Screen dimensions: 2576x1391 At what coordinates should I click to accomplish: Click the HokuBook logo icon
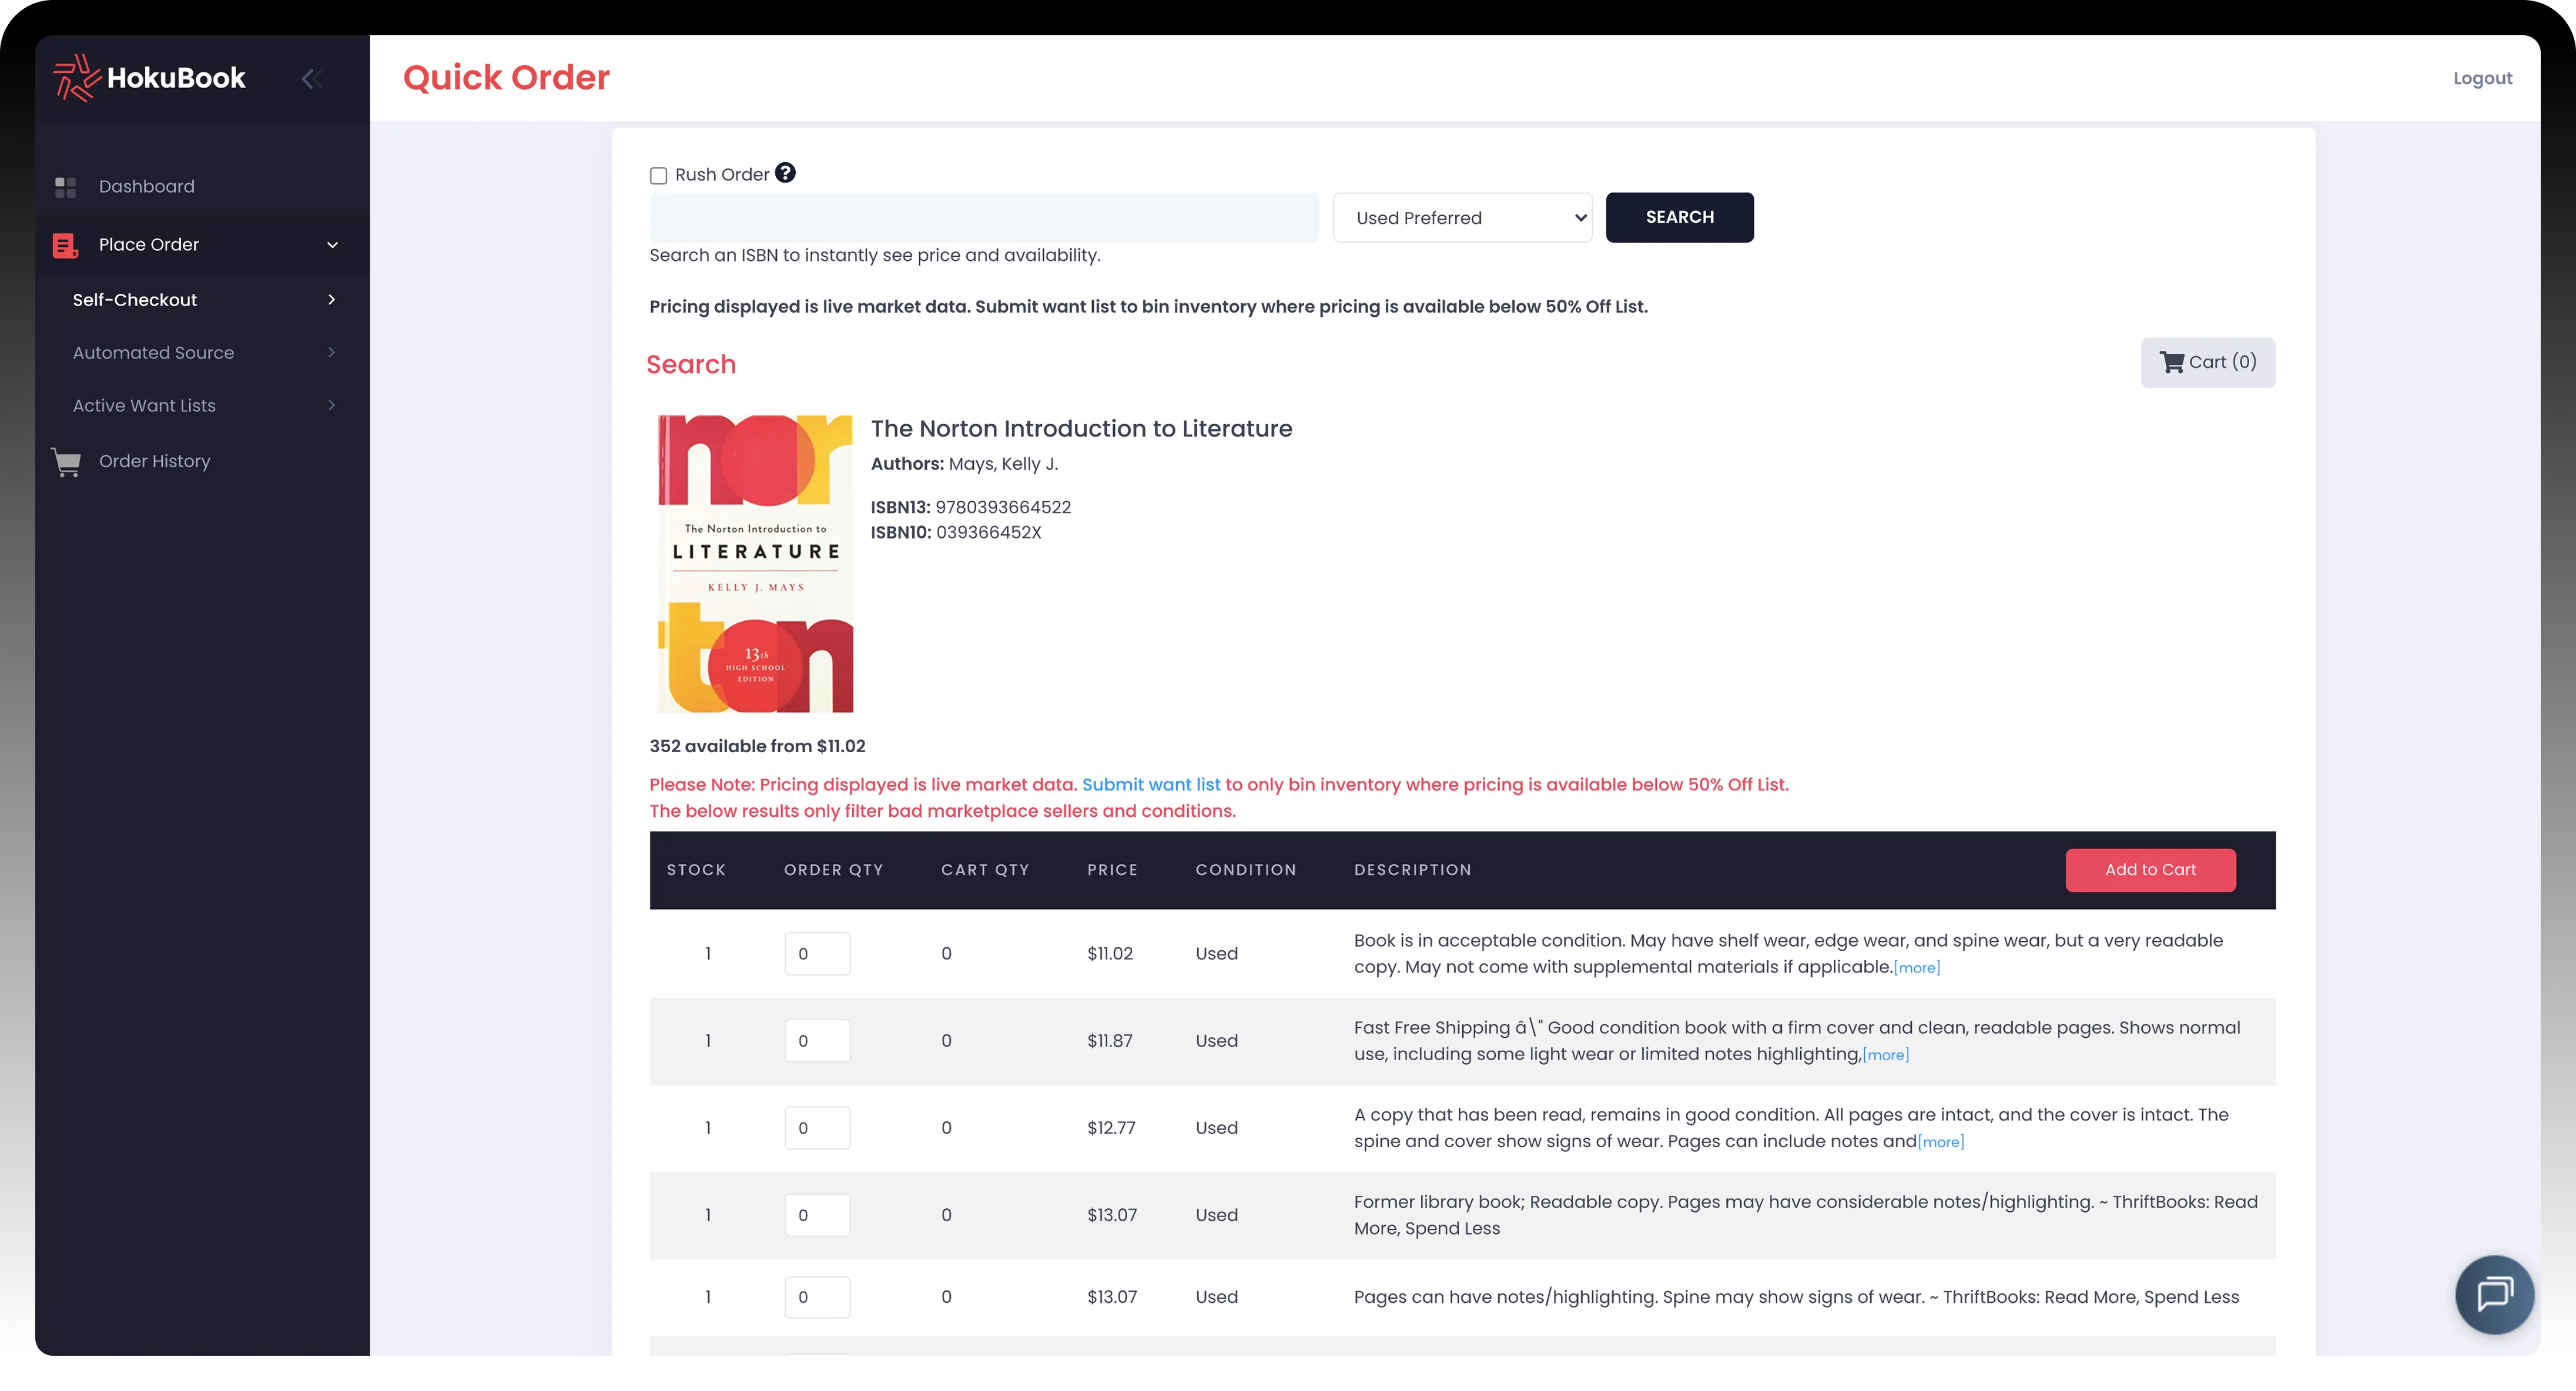pyautogui.click(x=76, y=78)
